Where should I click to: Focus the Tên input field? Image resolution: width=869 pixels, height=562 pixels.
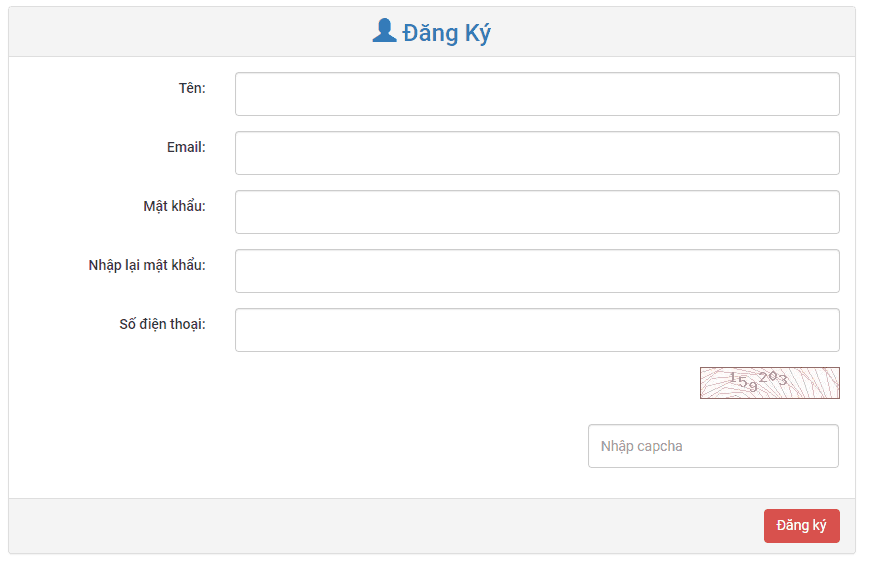537,94
